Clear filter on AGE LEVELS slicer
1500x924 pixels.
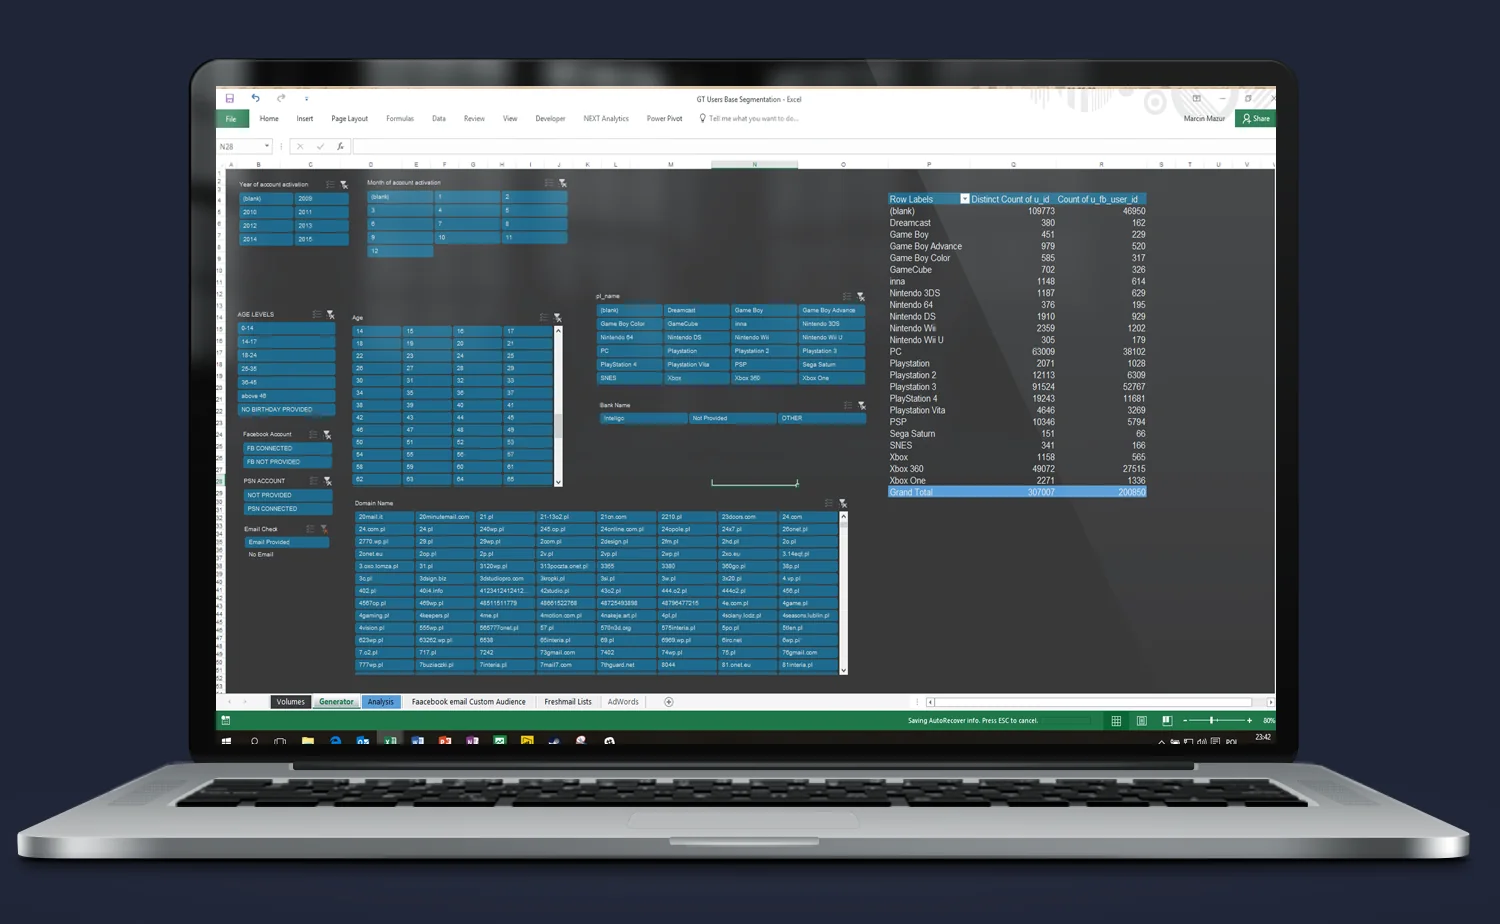(x=331, y=315)
